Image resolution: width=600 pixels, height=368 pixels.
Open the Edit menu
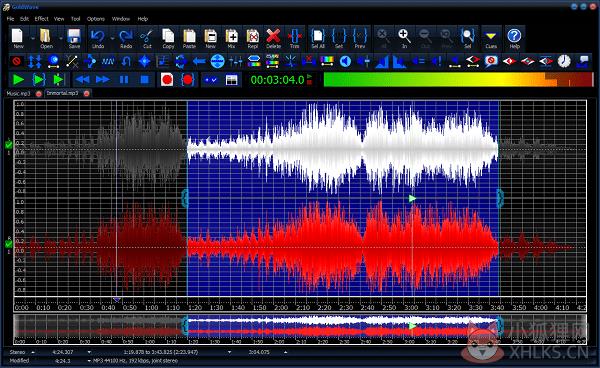tap(24, 19)
